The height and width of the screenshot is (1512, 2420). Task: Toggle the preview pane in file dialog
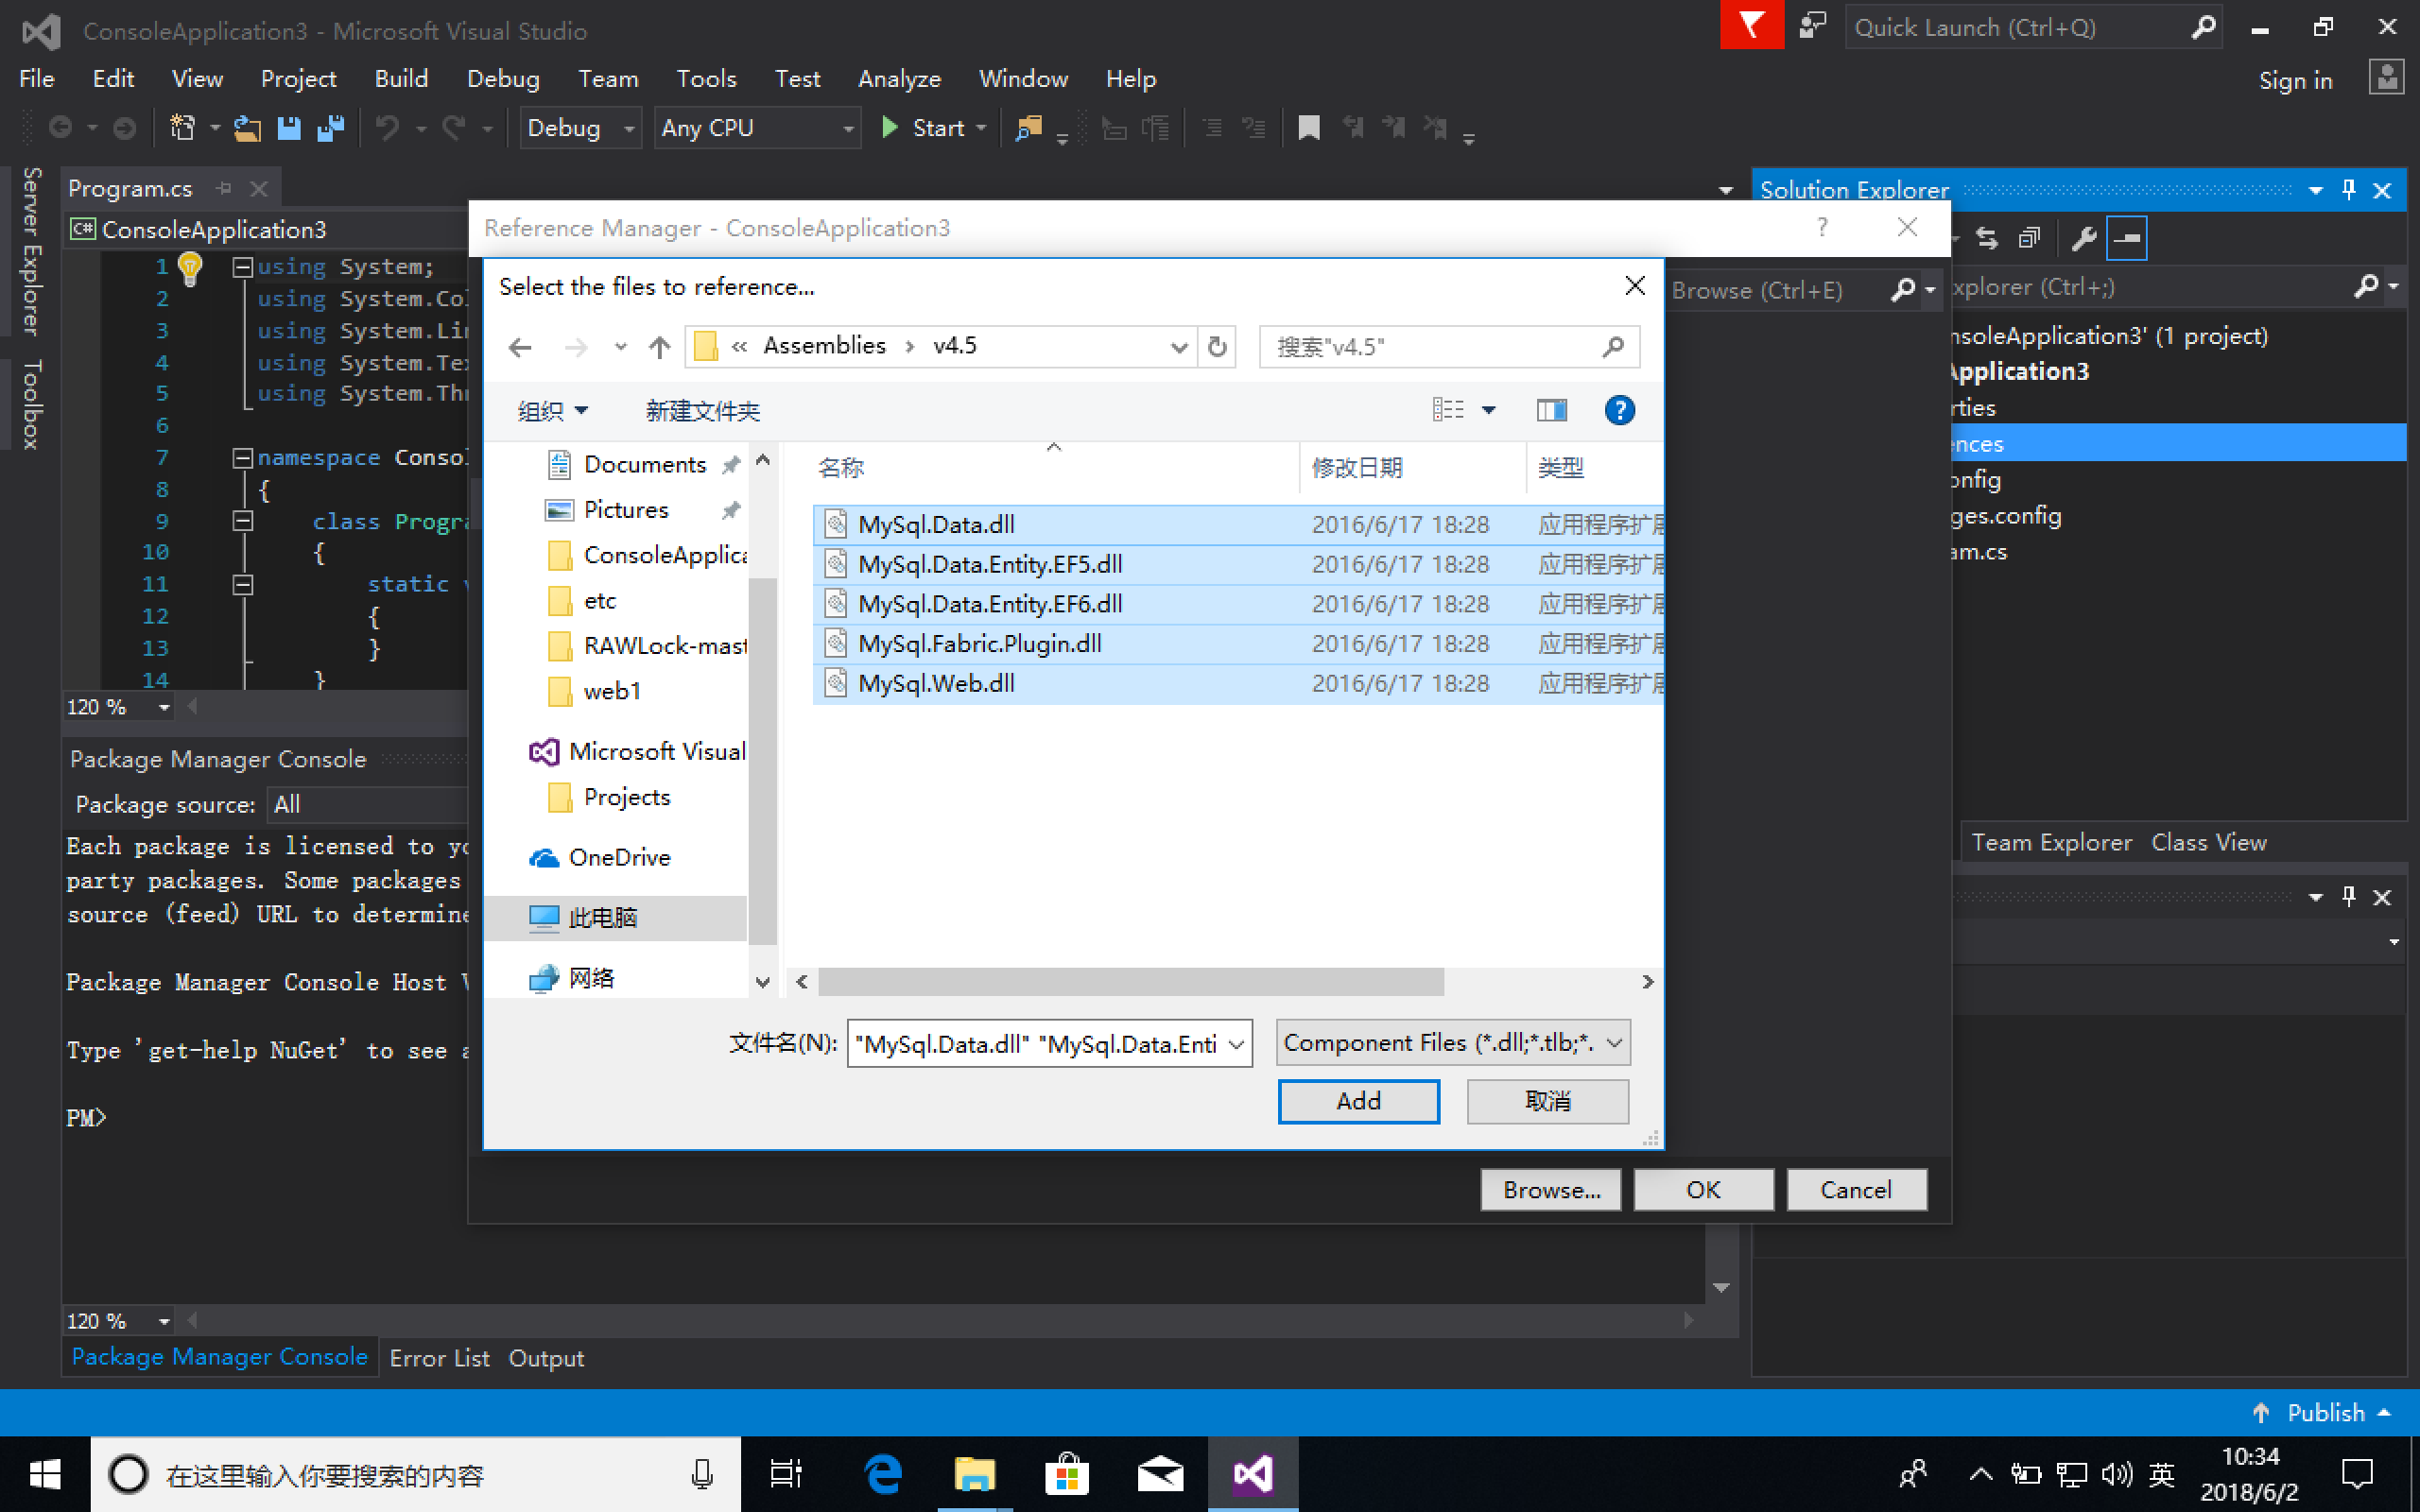pyautogui.click(x=1551, y=410)
